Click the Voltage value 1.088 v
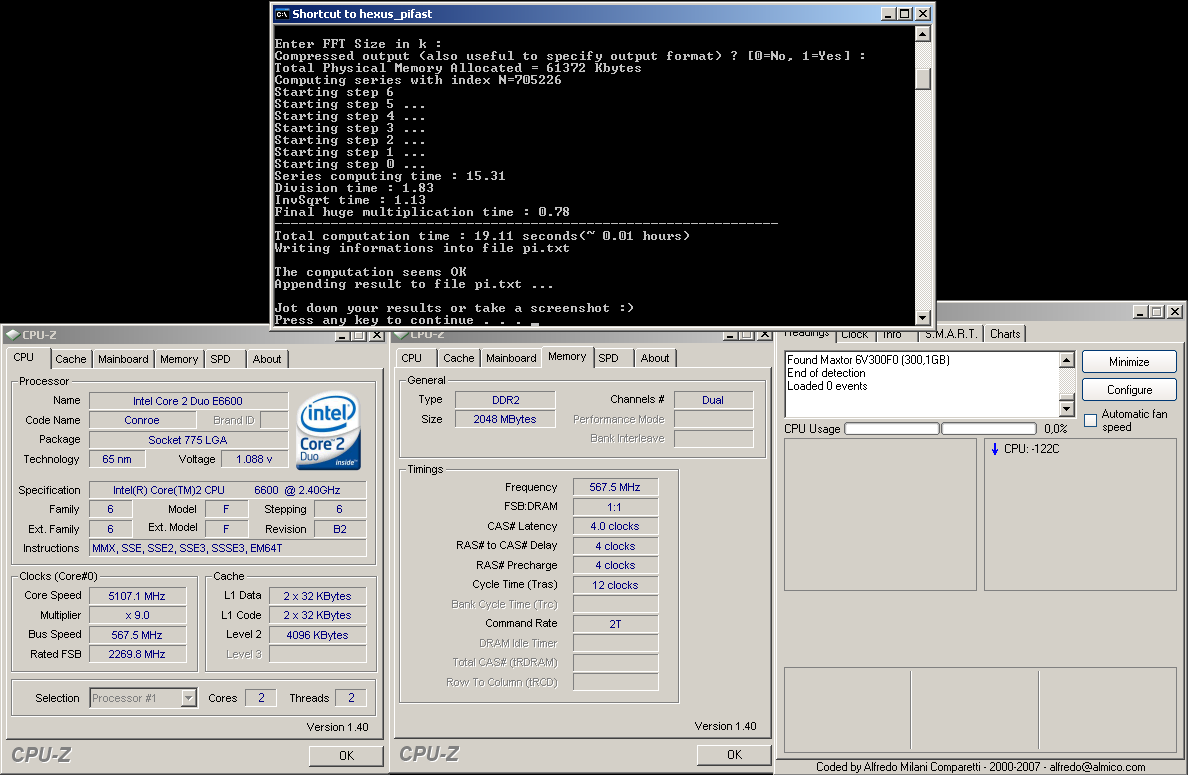Viewport: 1188px width, 775px height. coord(254,459)
